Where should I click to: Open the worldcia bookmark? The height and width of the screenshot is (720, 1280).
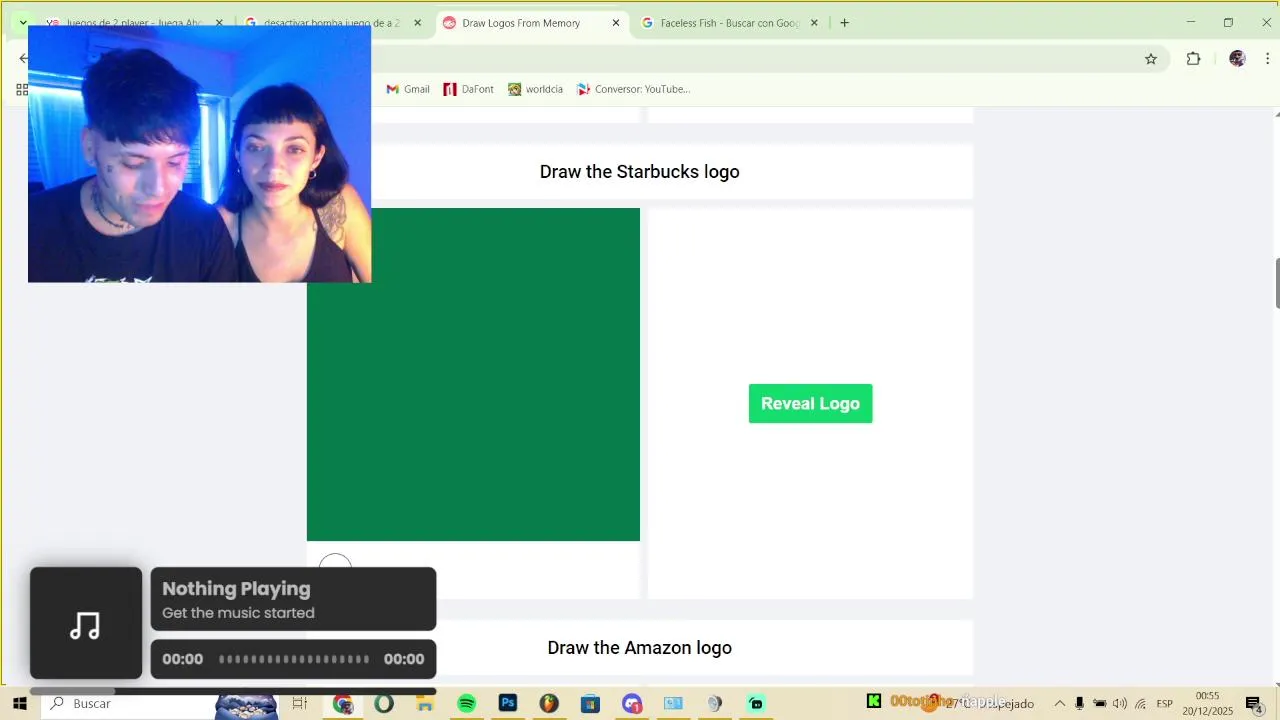pyautogui.click(x=535, y=89)
